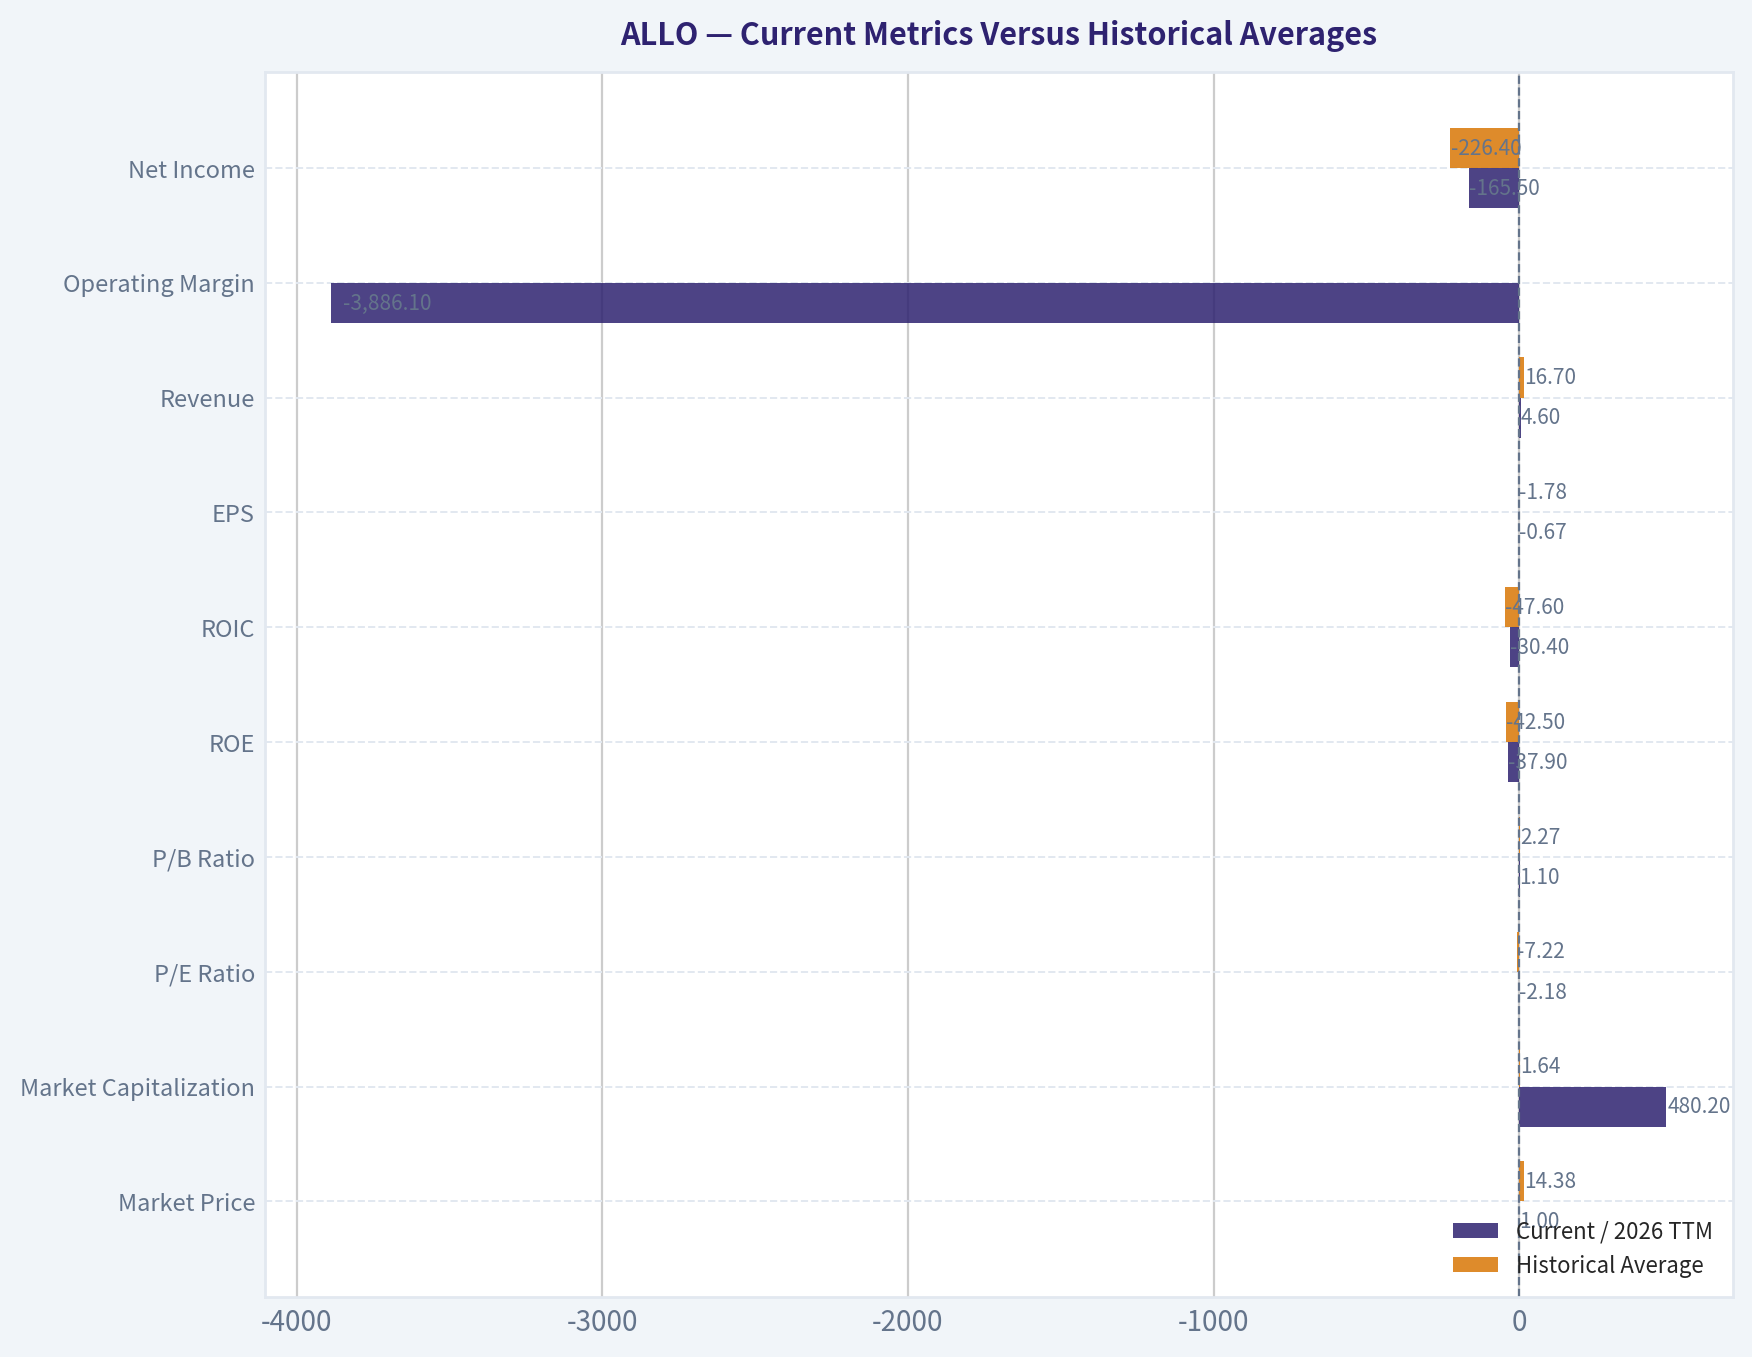Image resolution: width=1752 pixels, height=1357 pixels.
Task: Click the 'ROE' axis label
Action: (x=232, y=744)
